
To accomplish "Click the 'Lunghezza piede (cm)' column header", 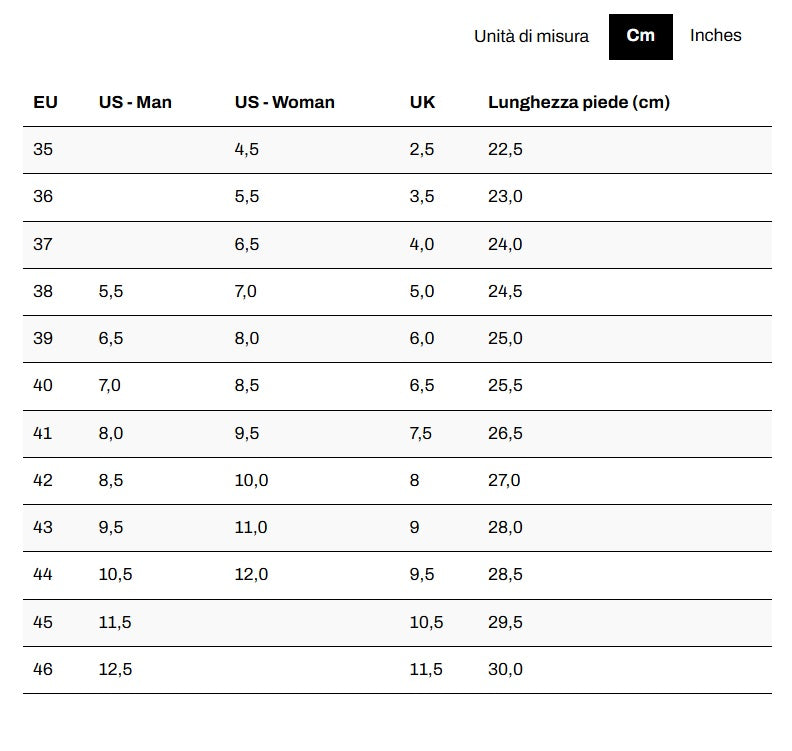I will (578, 102).
